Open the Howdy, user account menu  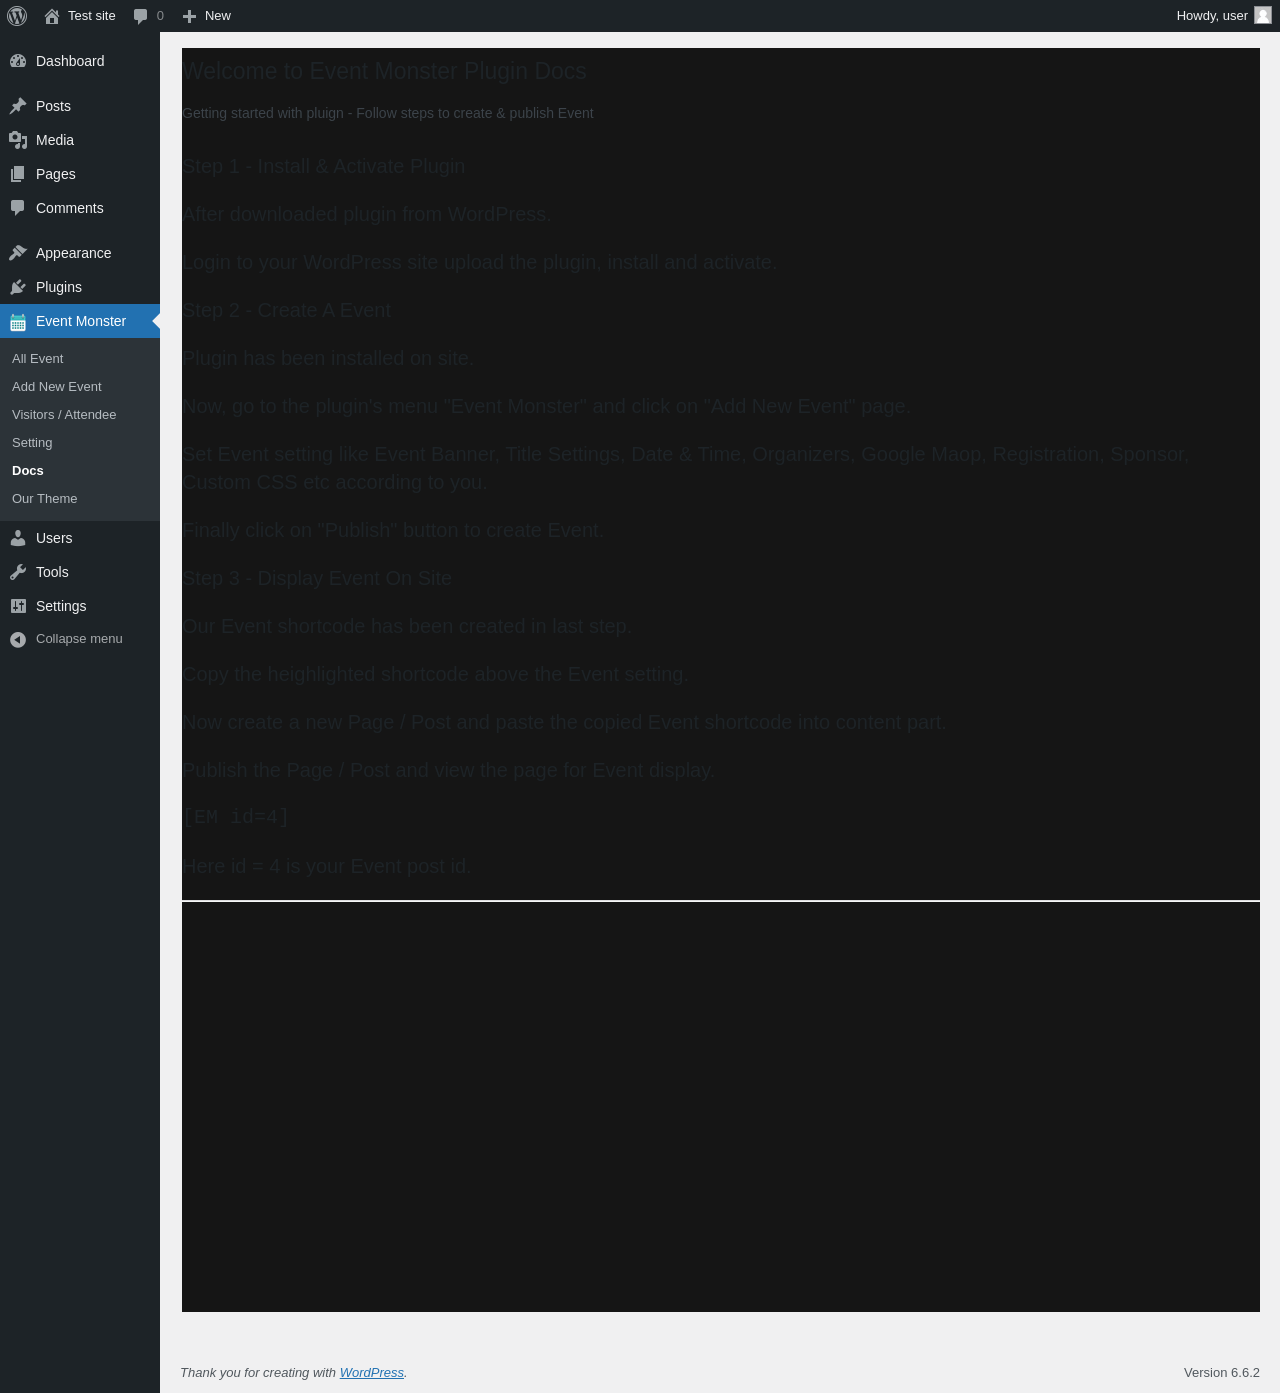[1223, 16]
